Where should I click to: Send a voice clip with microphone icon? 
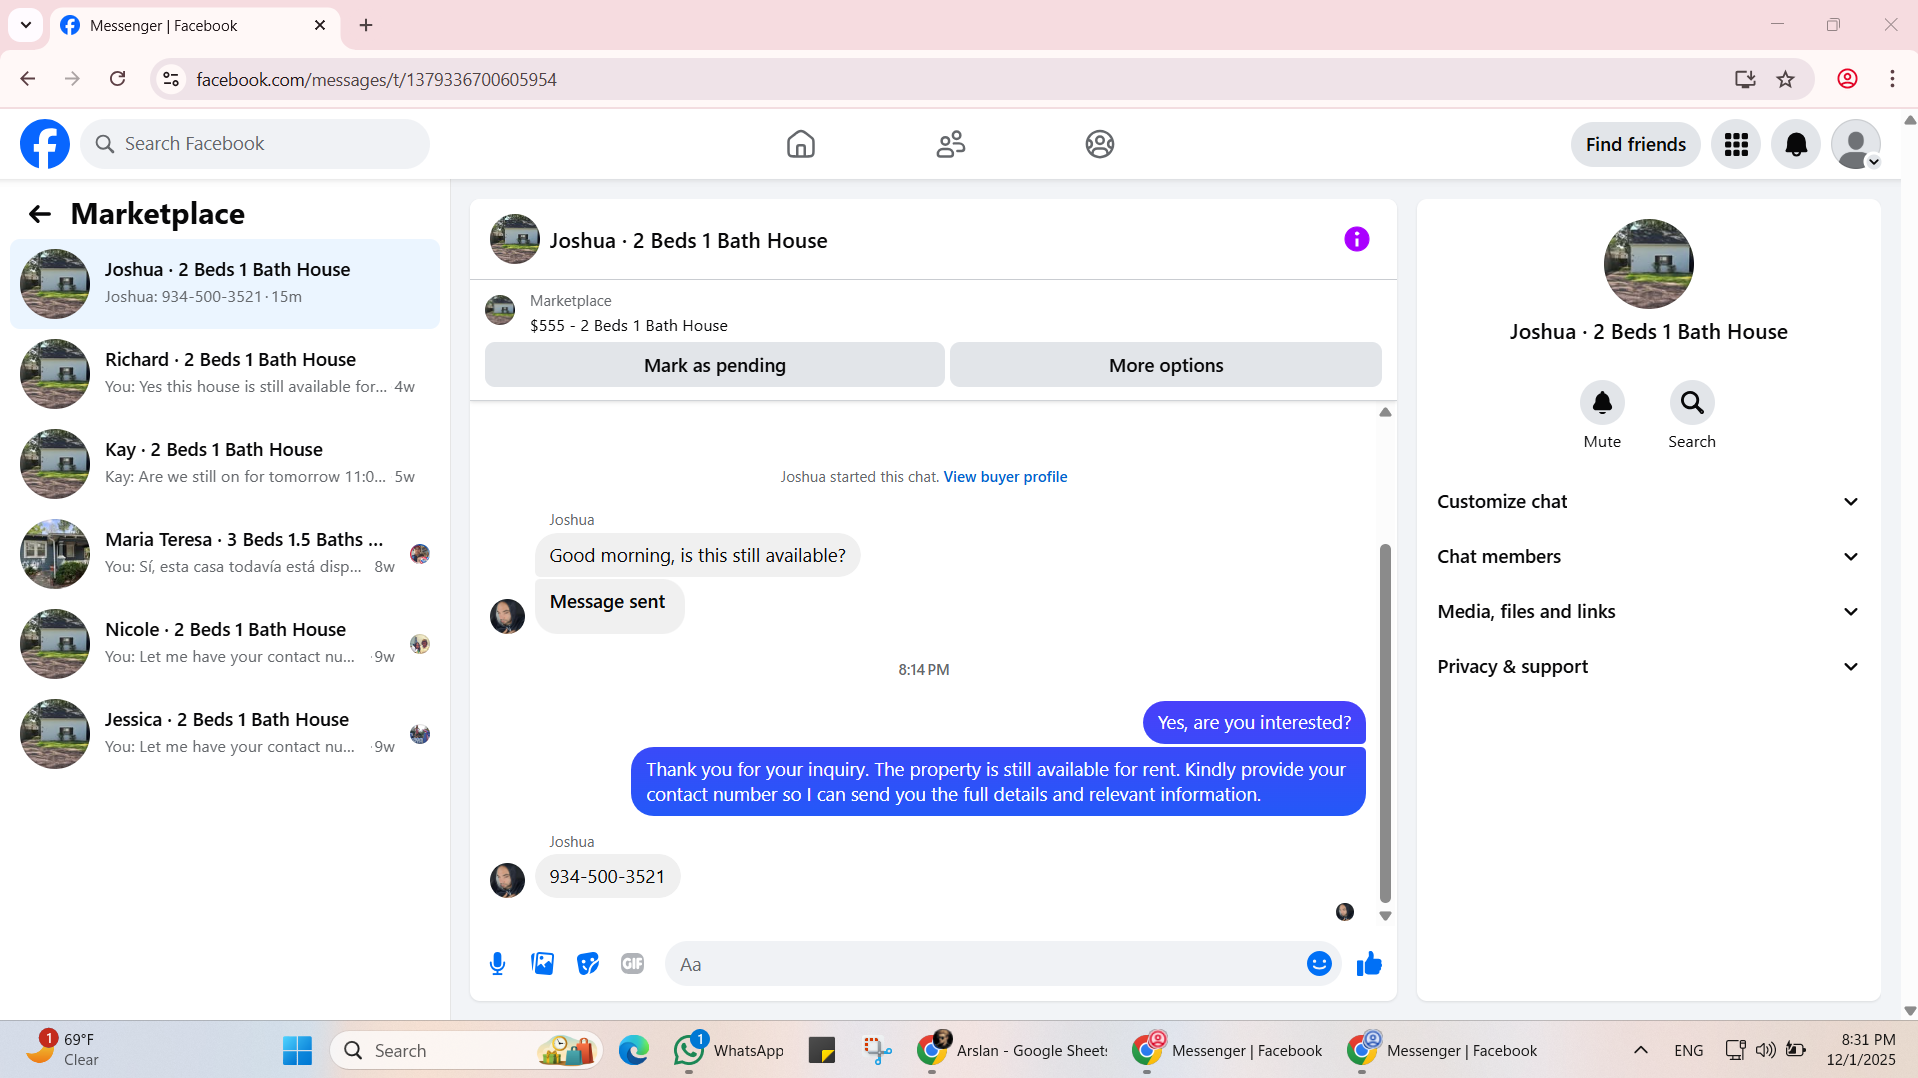[498, 964]
